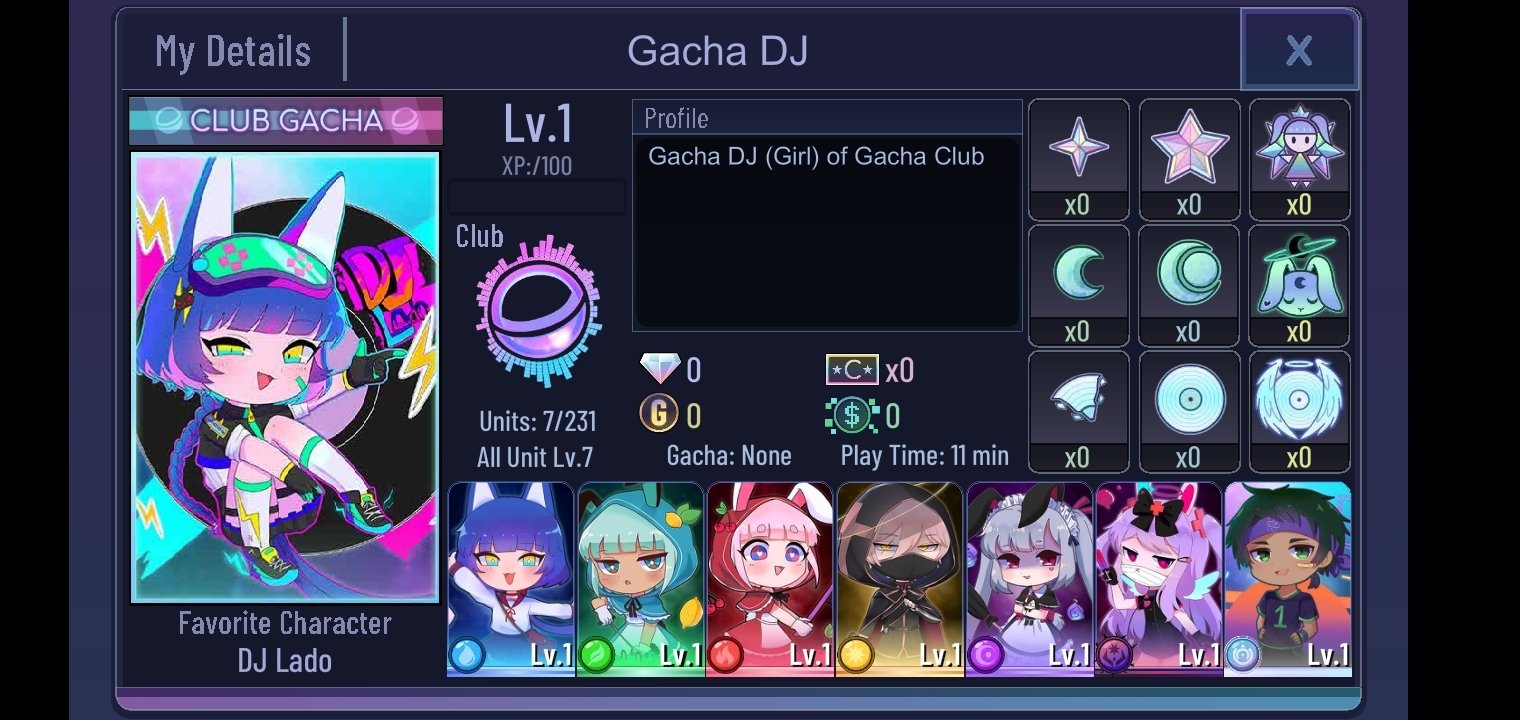The image size is (1520, 720).
Task: Open the Club emblem orb
Action: click(x=540, y=312)
